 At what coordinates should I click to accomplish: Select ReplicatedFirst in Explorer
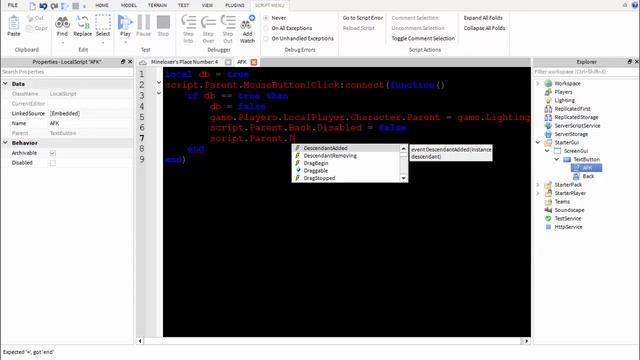[572, 109]
